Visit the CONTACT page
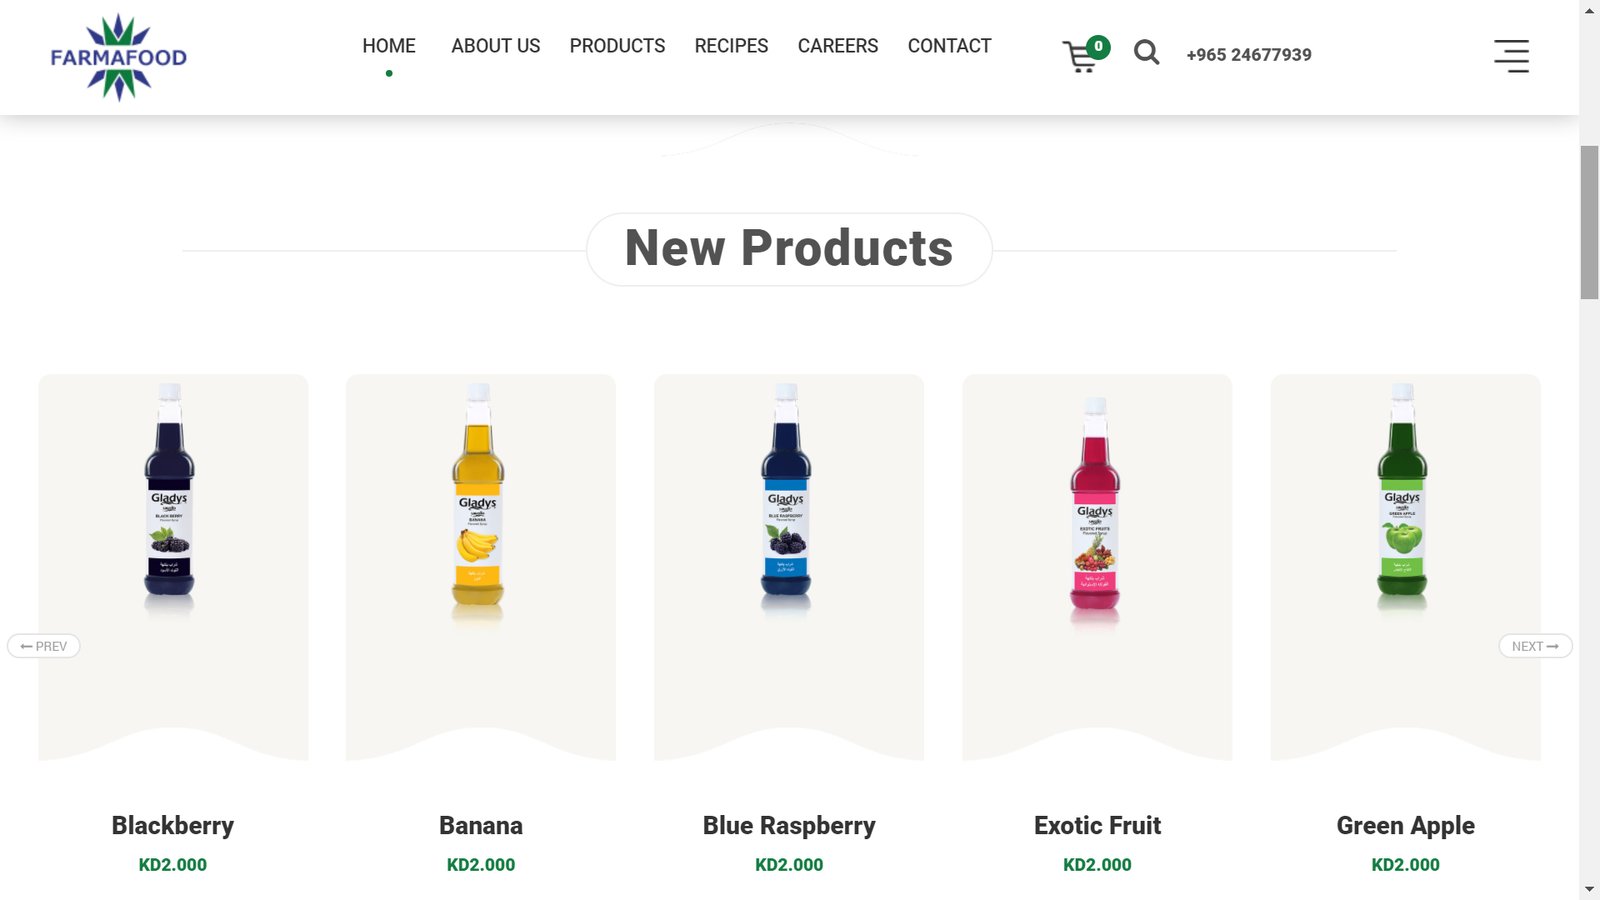The image size is (1600, 900). [949, 46]
